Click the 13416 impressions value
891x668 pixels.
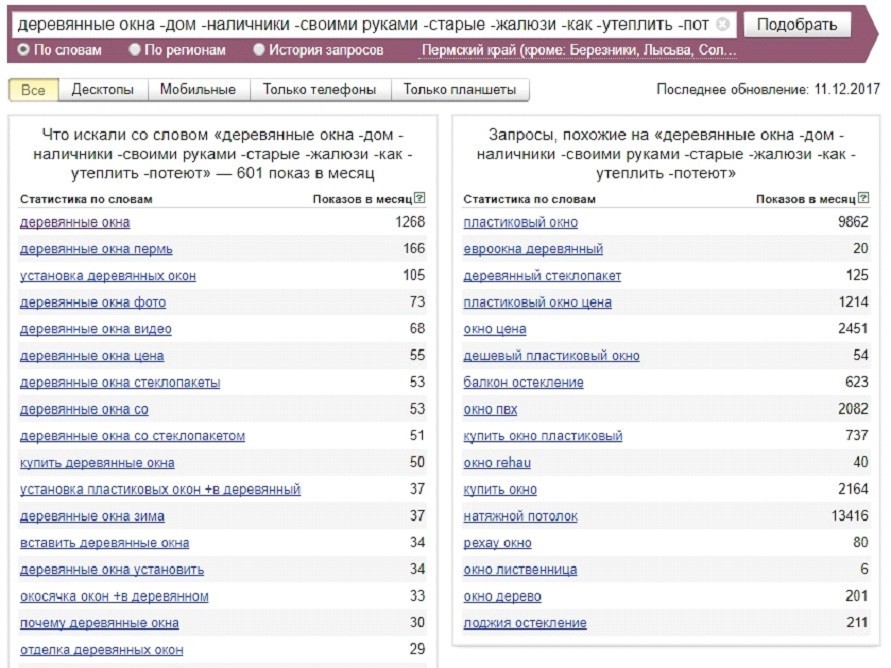[x=850, y=515]
